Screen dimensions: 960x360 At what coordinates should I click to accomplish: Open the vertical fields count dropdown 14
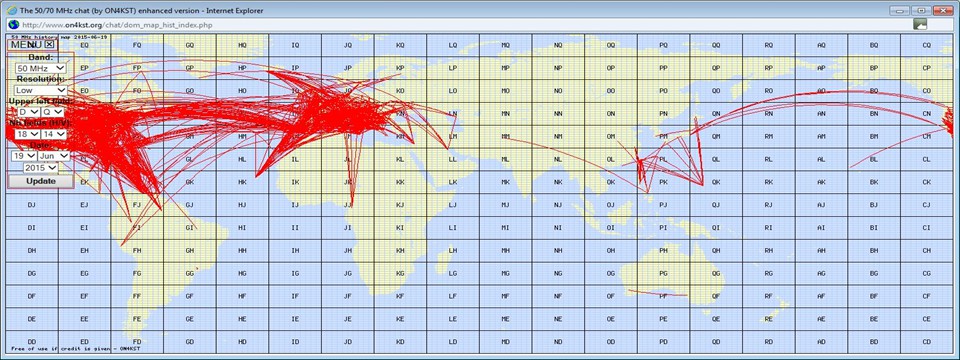(x=53, y=133)
